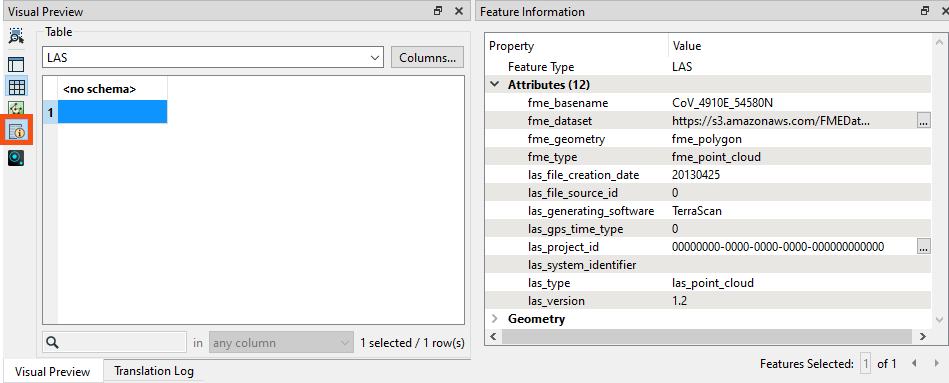Select the fme_type attribute row

coord(708,157)
